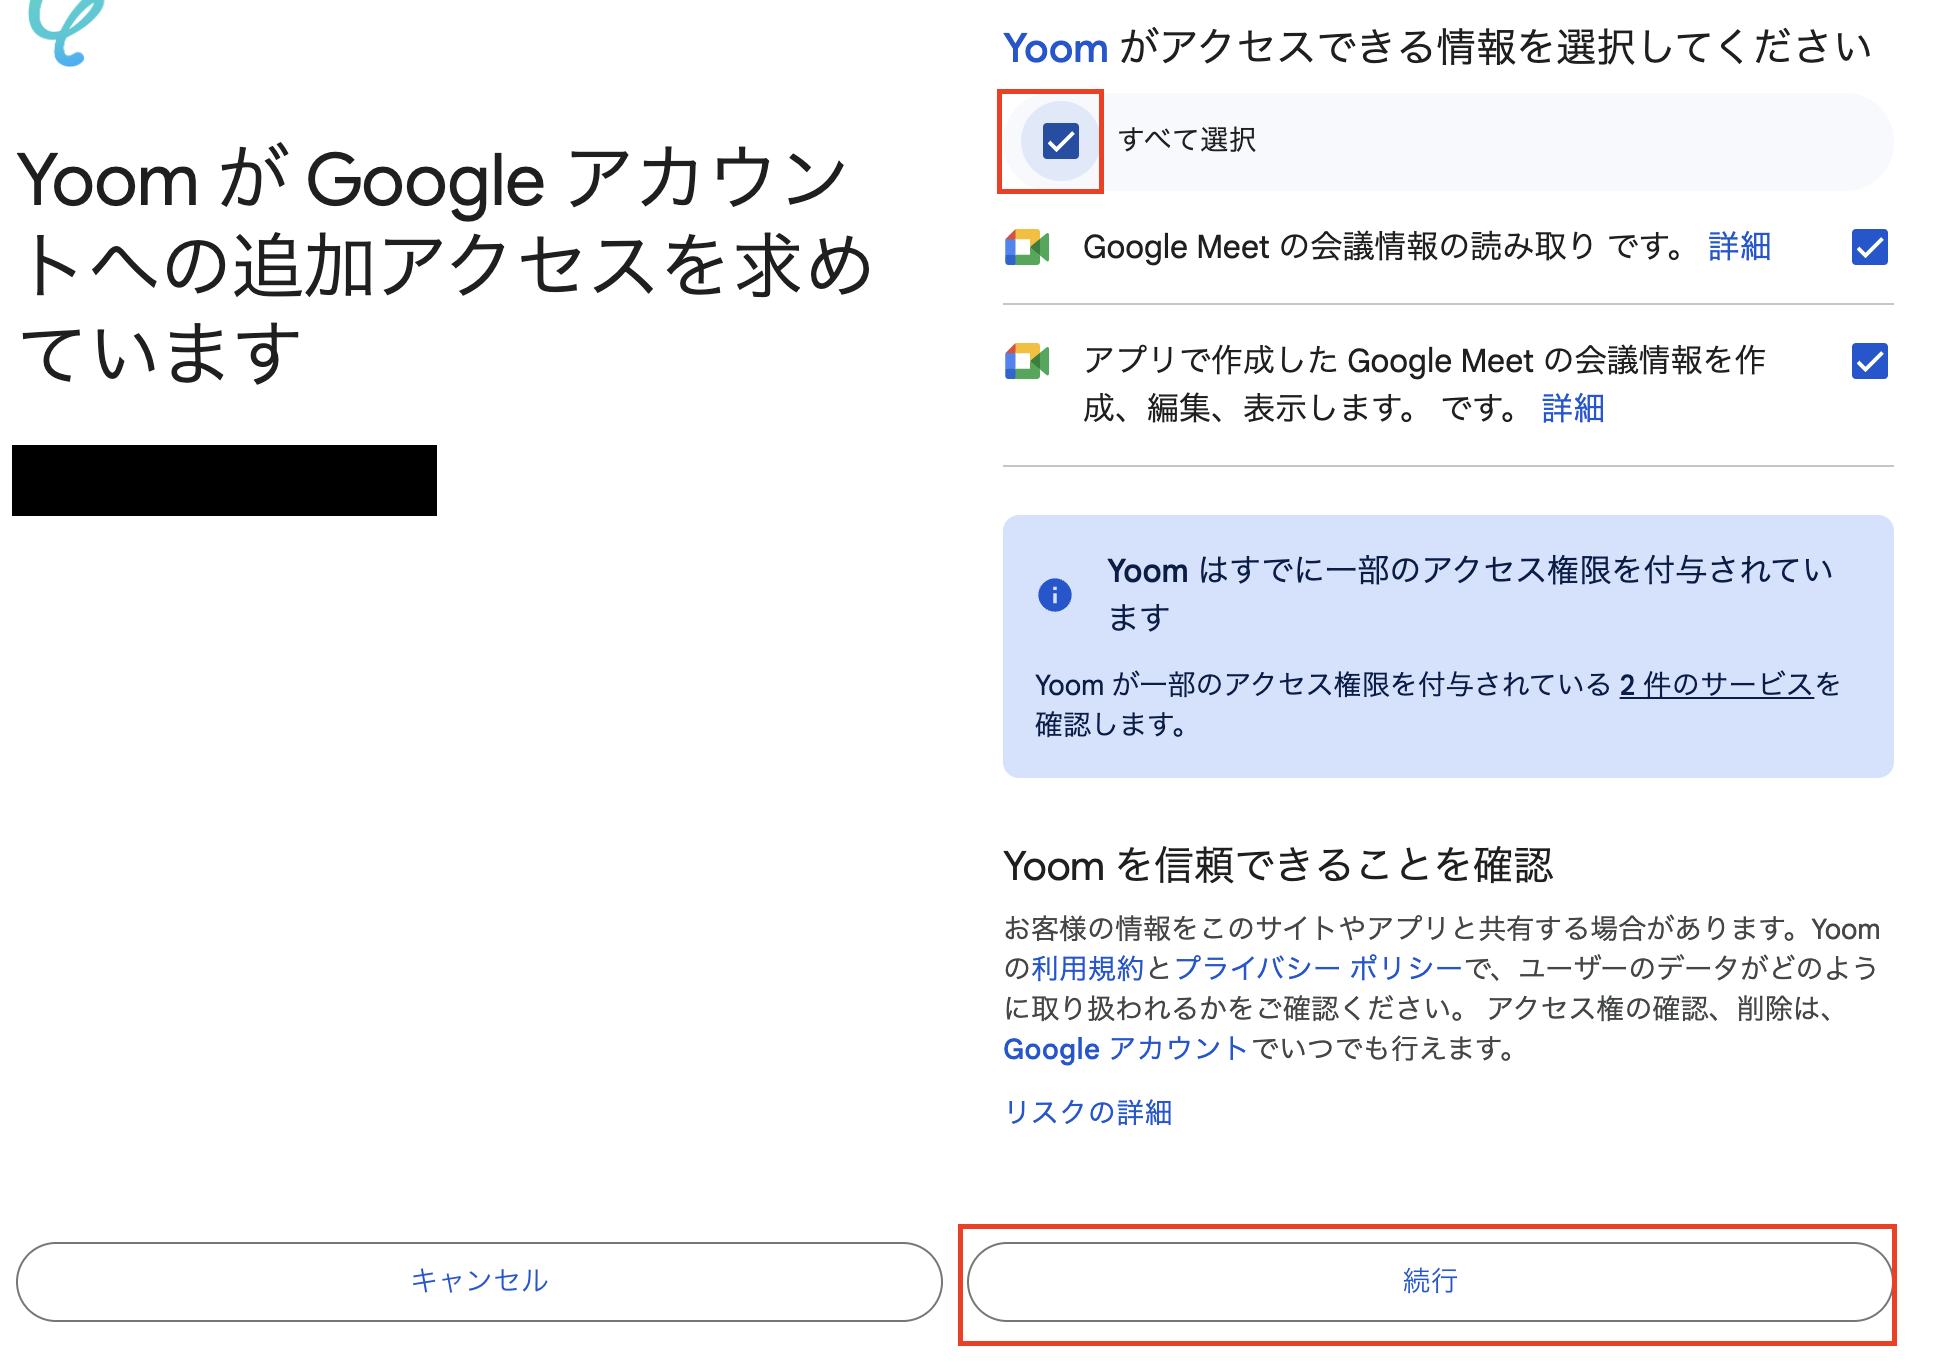
Task: Click the リスクの詳細 link
Action: point(1088,1112)
